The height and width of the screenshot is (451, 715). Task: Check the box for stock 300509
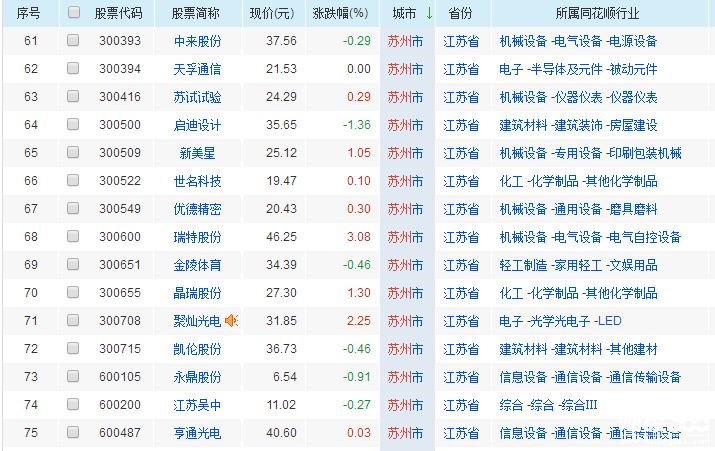pyautogui.click(x=73, y=152)
